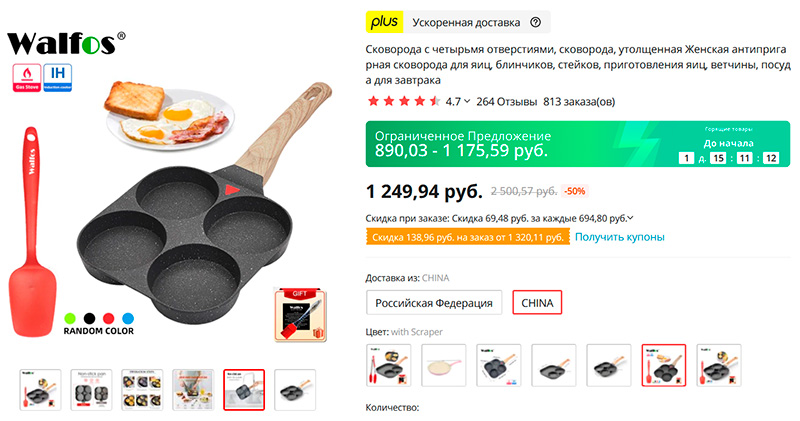
Task: Choose the pink pan color variant
Action: coord(444,365)
